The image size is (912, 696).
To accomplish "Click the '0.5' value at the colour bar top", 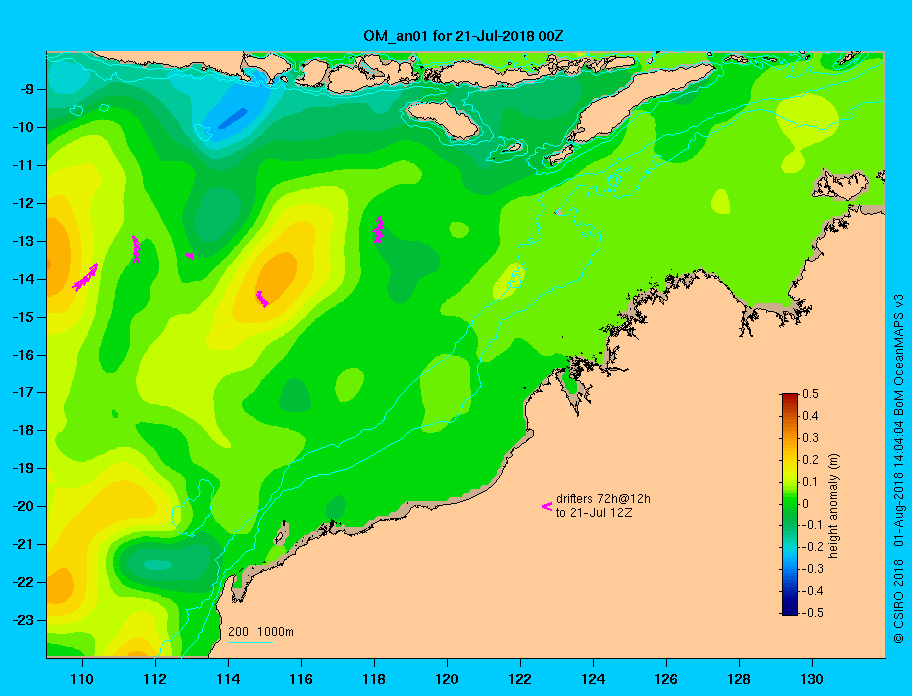I will pos(810,394).
